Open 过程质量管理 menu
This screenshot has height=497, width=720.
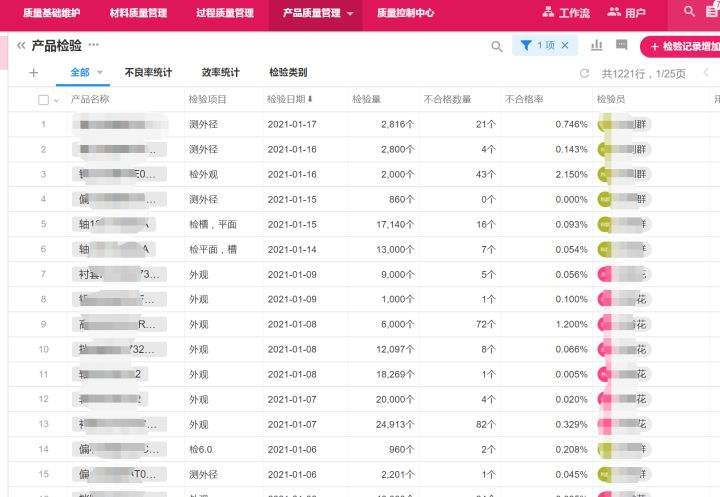pyautogui.click(x=225, y=13)
